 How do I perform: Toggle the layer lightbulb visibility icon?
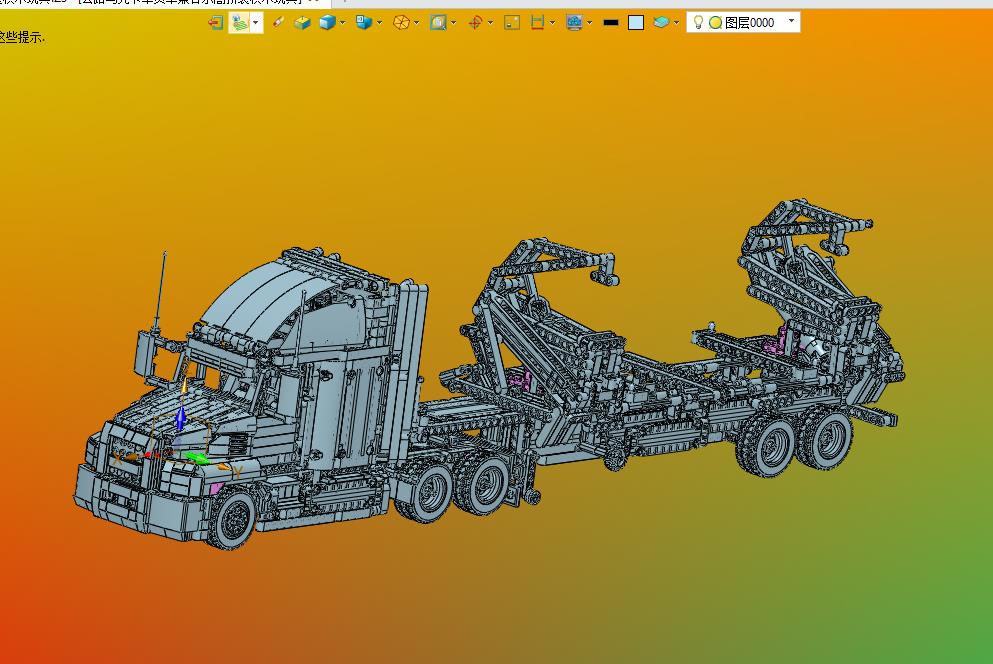698,22
